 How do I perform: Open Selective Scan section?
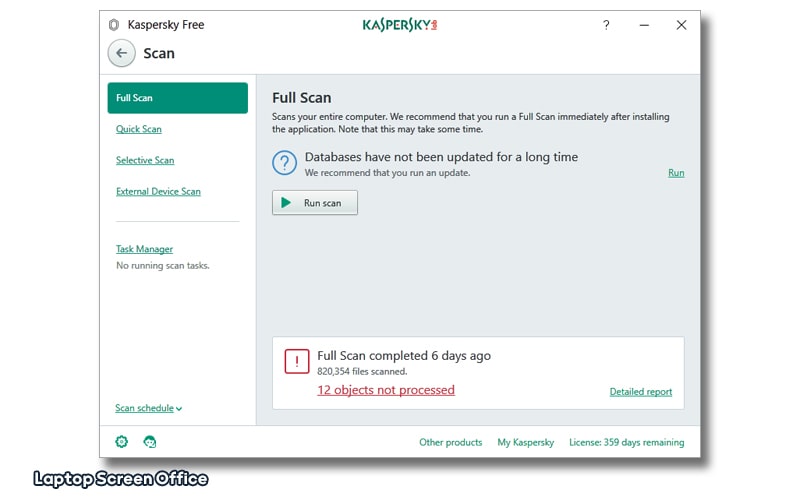click(x=145, y=160)
